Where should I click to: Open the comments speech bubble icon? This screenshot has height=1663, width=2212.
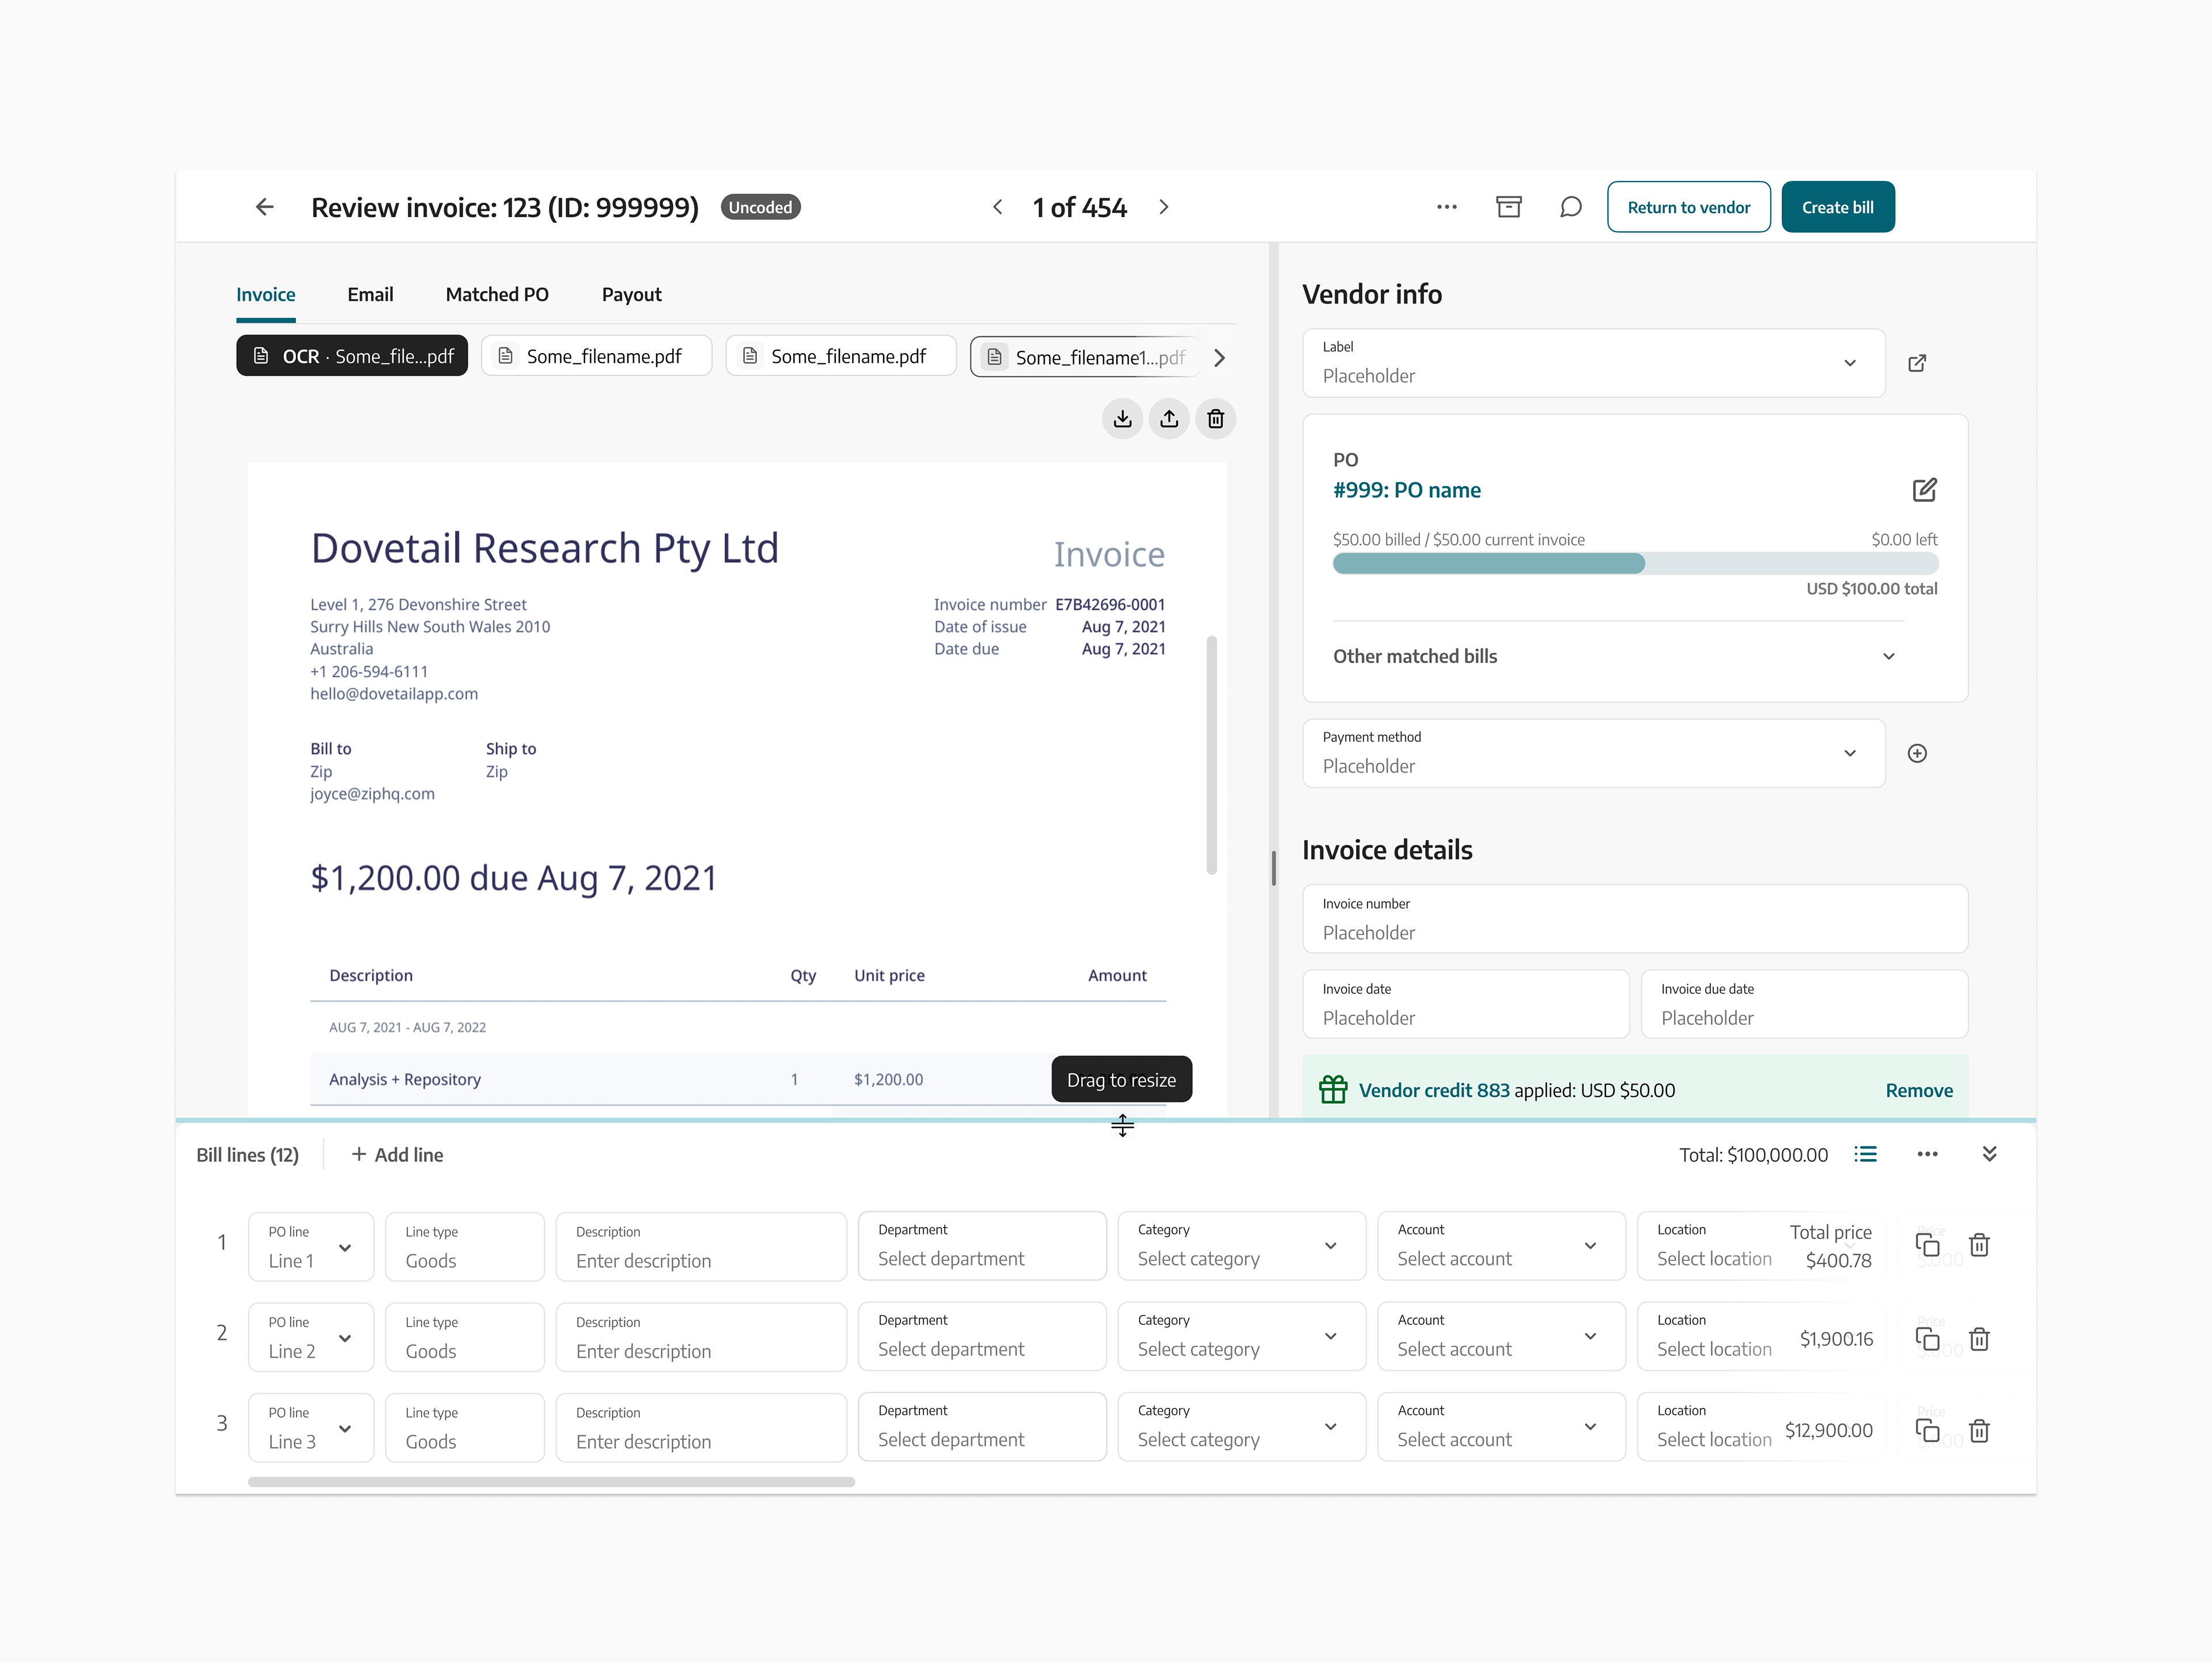pyautogui.click(x=1571, y=207)
